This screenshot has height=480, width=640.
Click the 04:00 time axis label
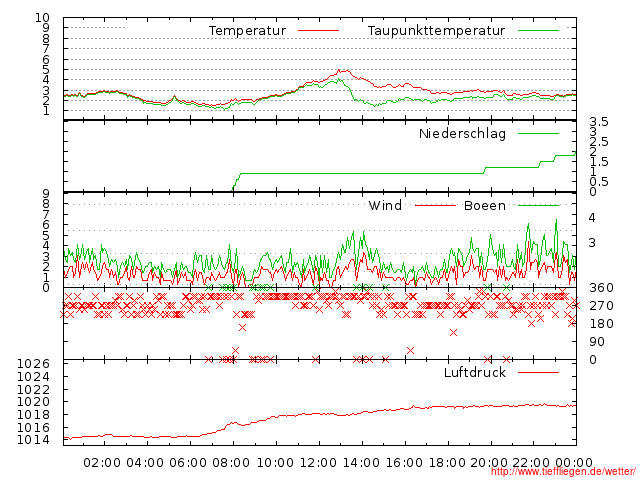point(145,463)
